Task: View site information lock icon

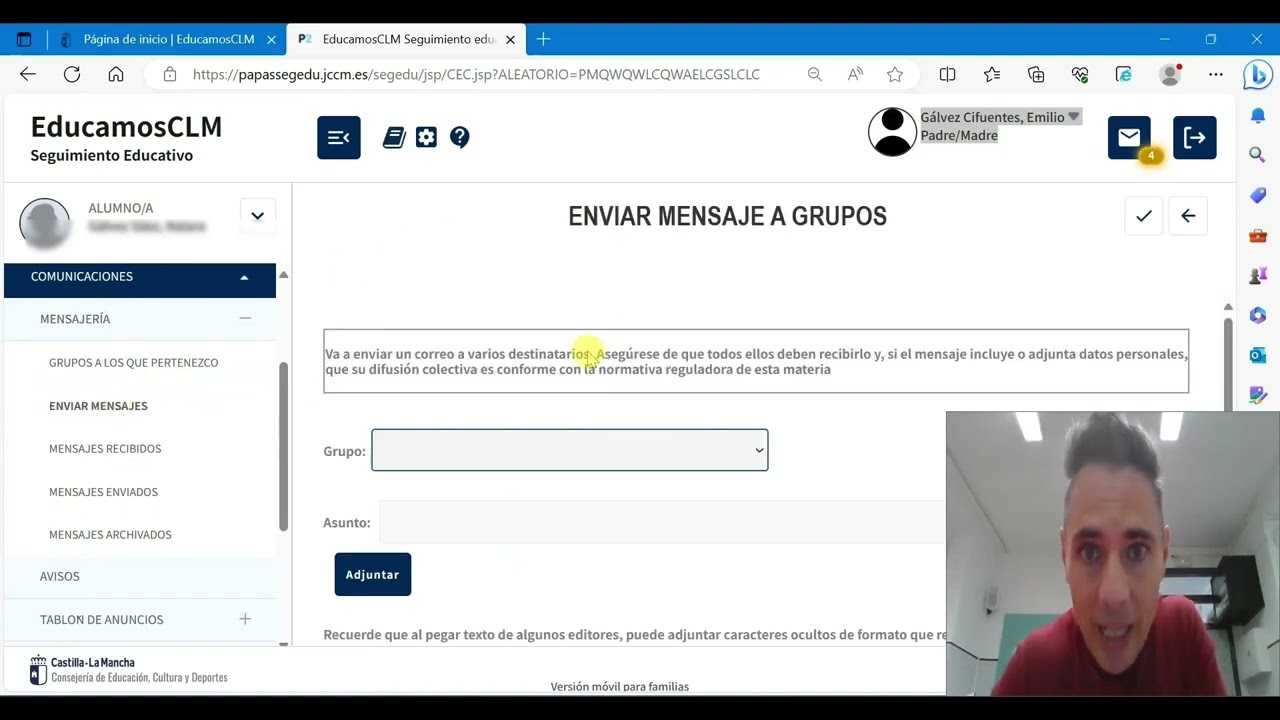Action: [170, 74]
